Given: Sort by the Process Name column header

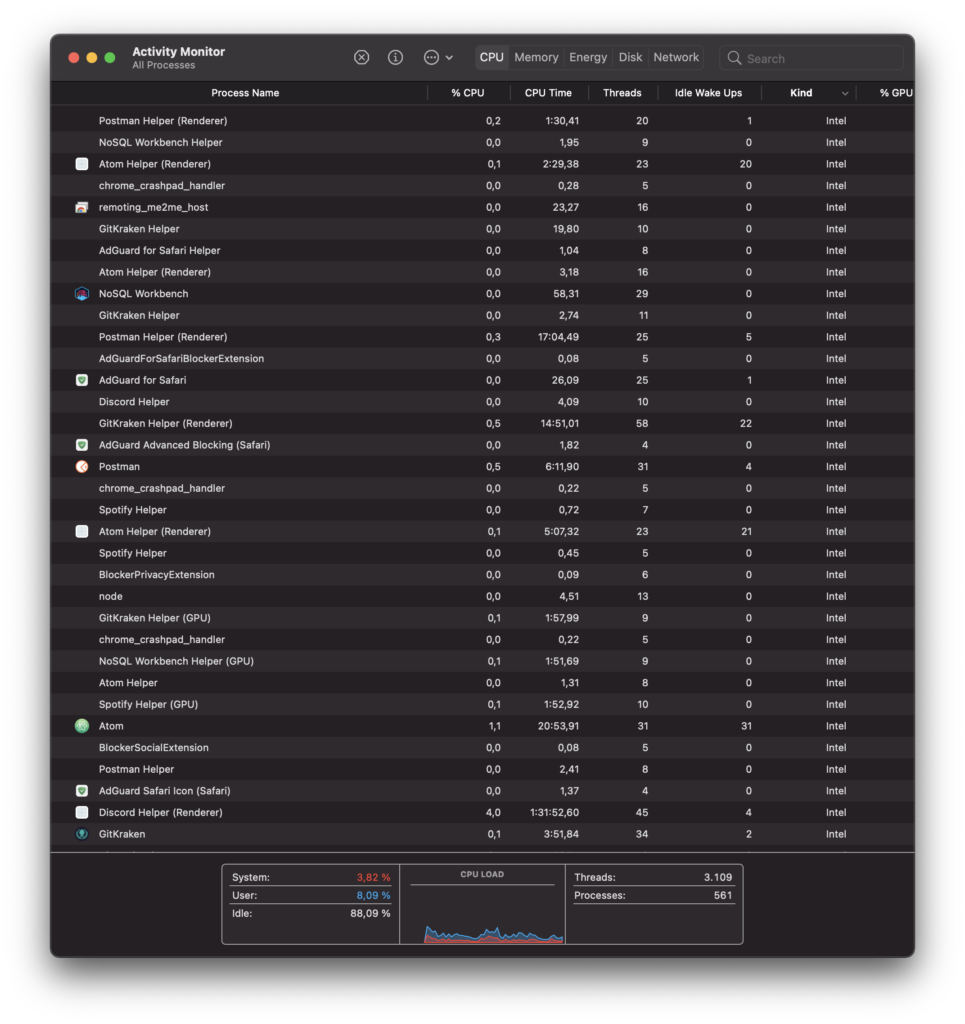Looking at the screenshot, I should [245, 93].
